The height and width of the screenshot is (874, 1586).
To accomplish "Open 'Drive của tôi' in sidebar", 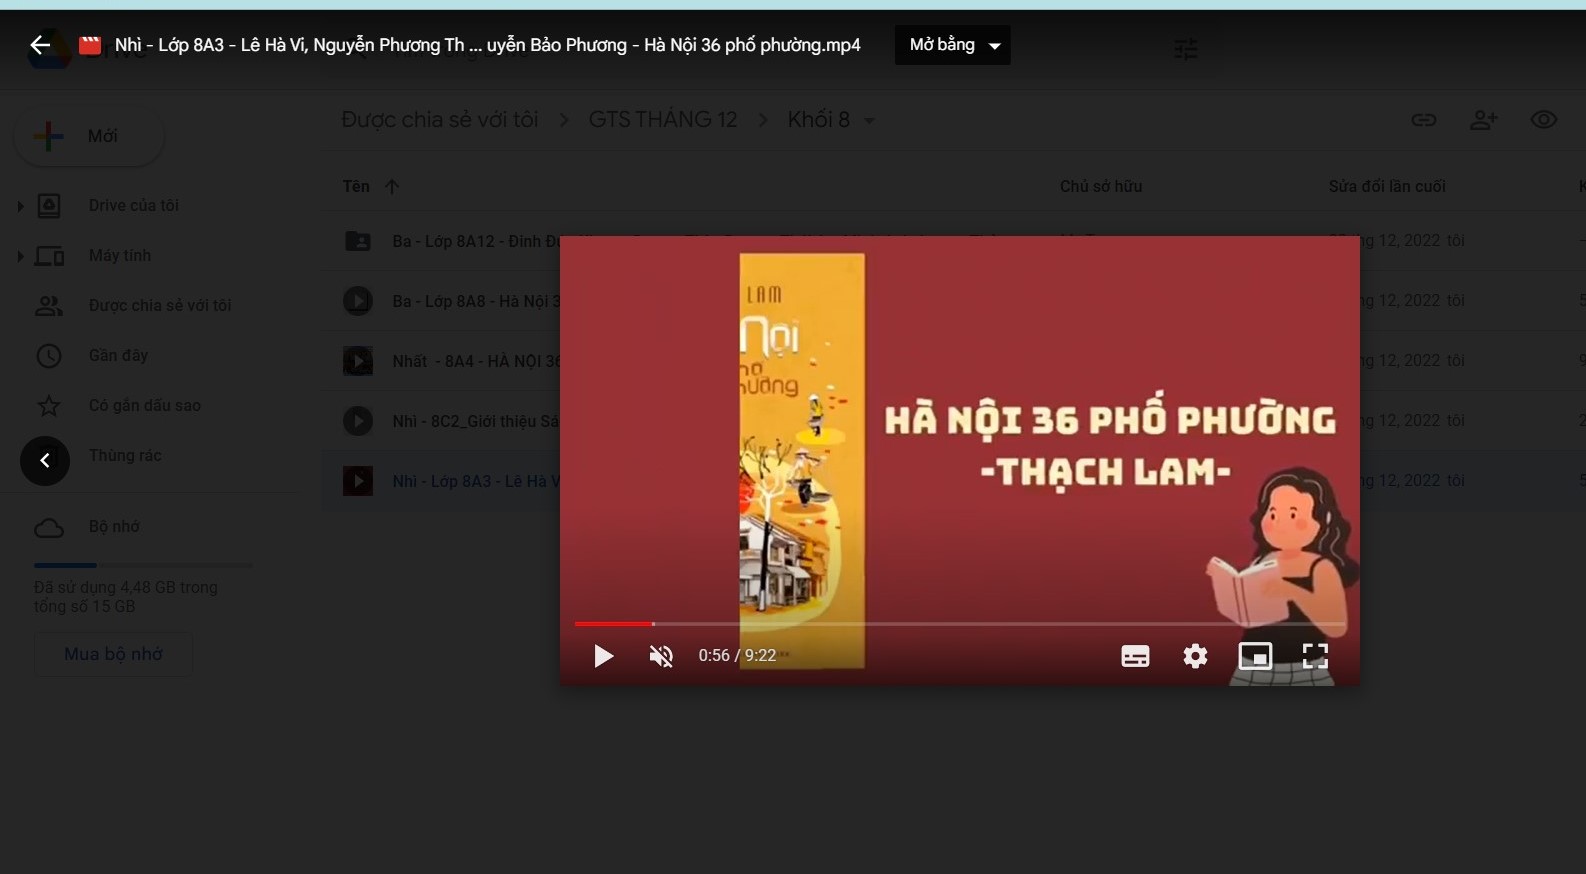I will (x=133, y=205).
